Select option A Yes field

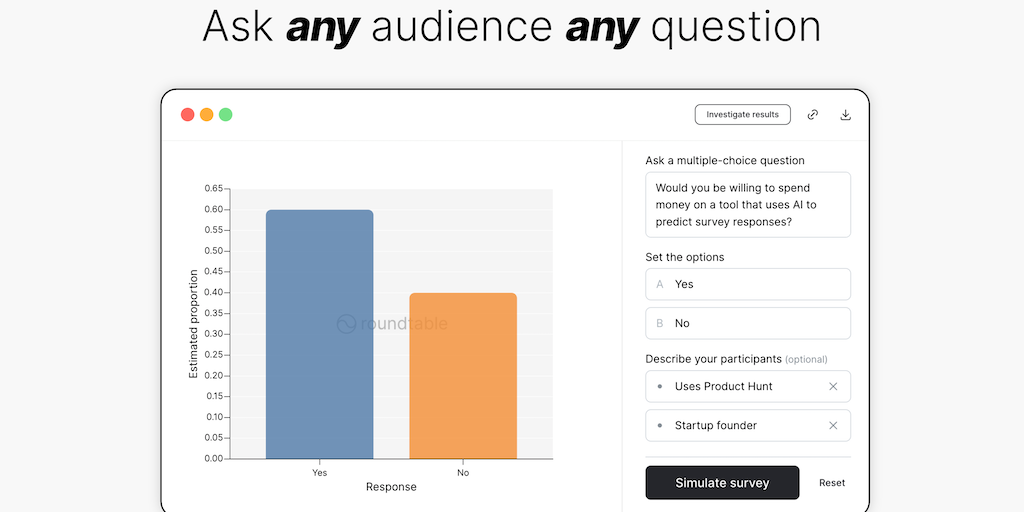coord(748,284)
